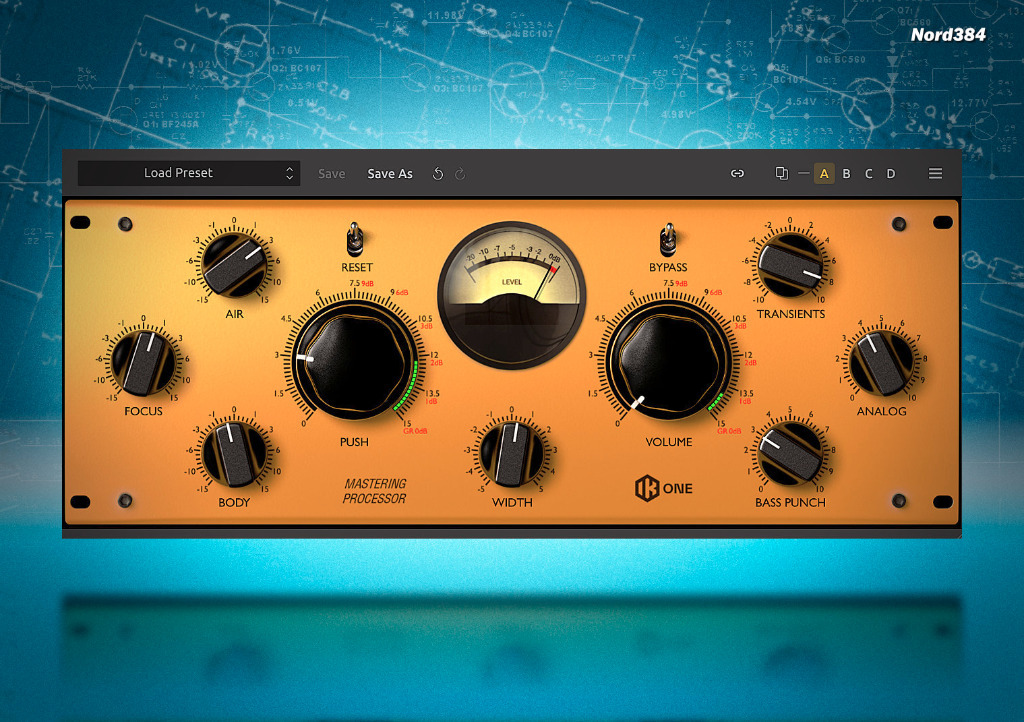The image size is (1024, 722).
Task: Click the MASTERING PROCESSOR label
Action: pyautogui.click(x=375, y=491)
